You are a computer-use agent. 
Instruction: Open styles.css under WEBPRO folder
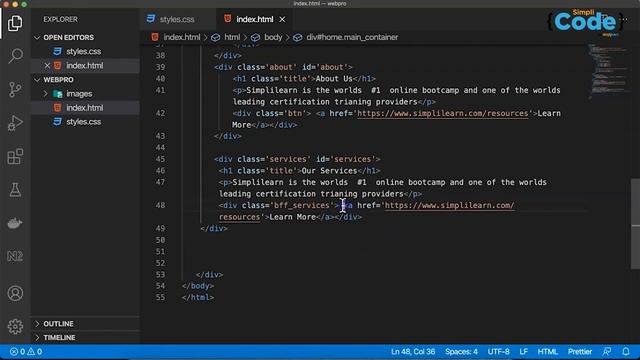(84, 122)
